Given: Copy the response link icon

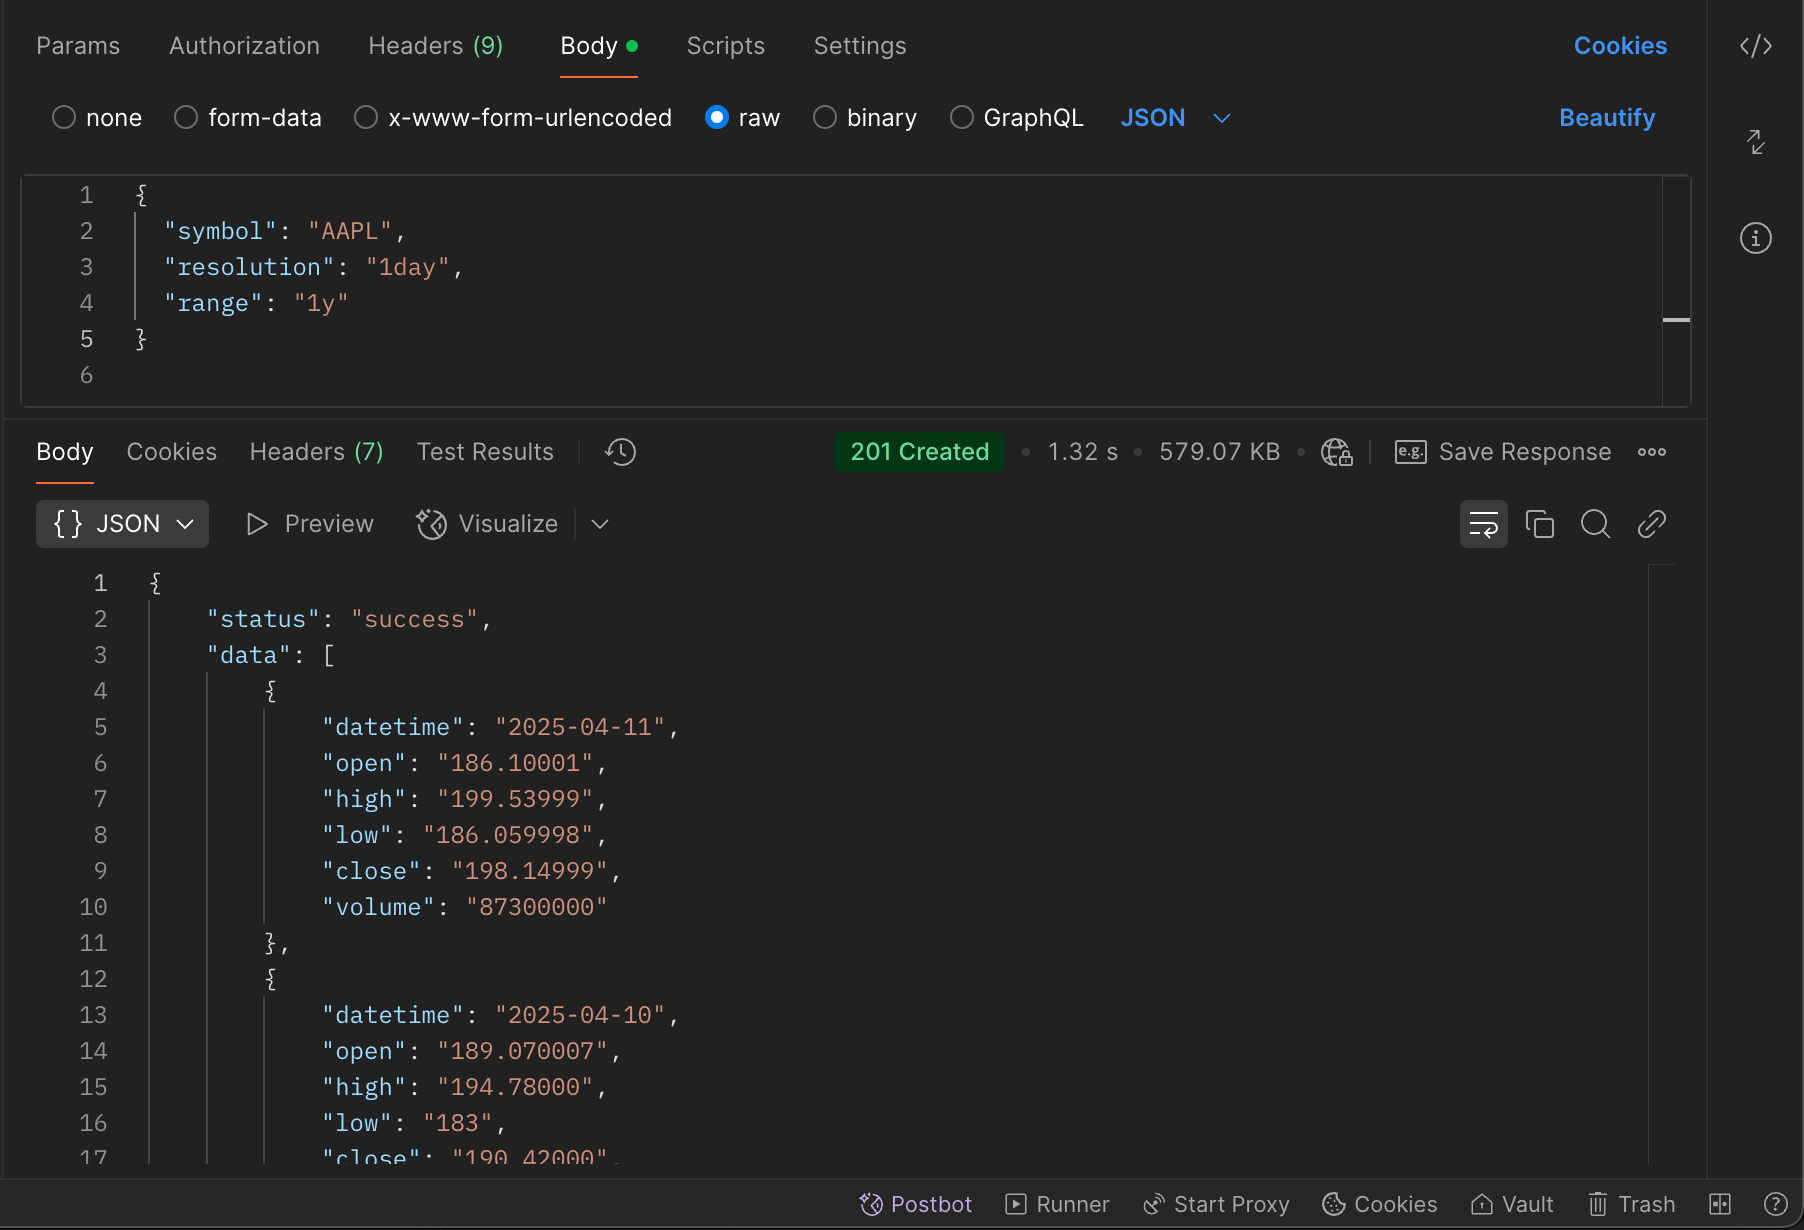Looking at the screenshot, I should coord(1652,524).
